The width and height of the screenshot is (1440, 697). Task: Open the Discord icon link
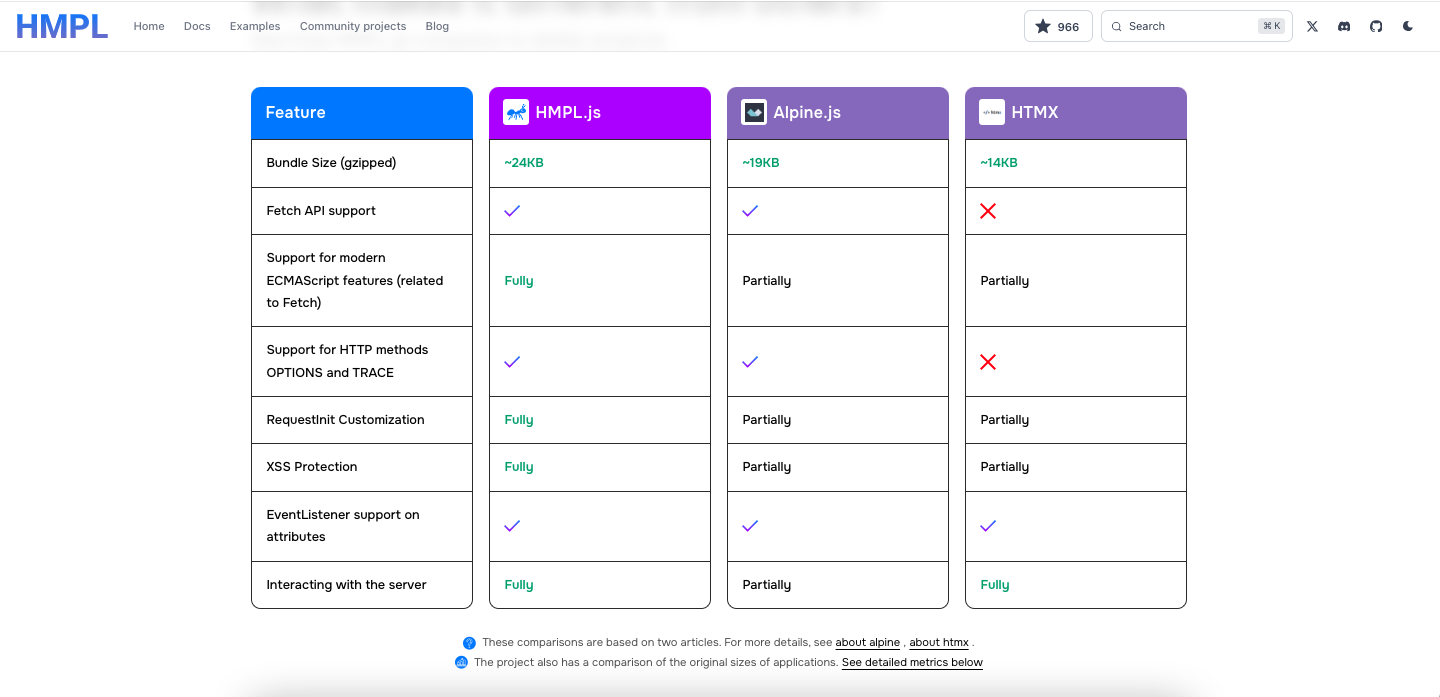(1344, 26)
